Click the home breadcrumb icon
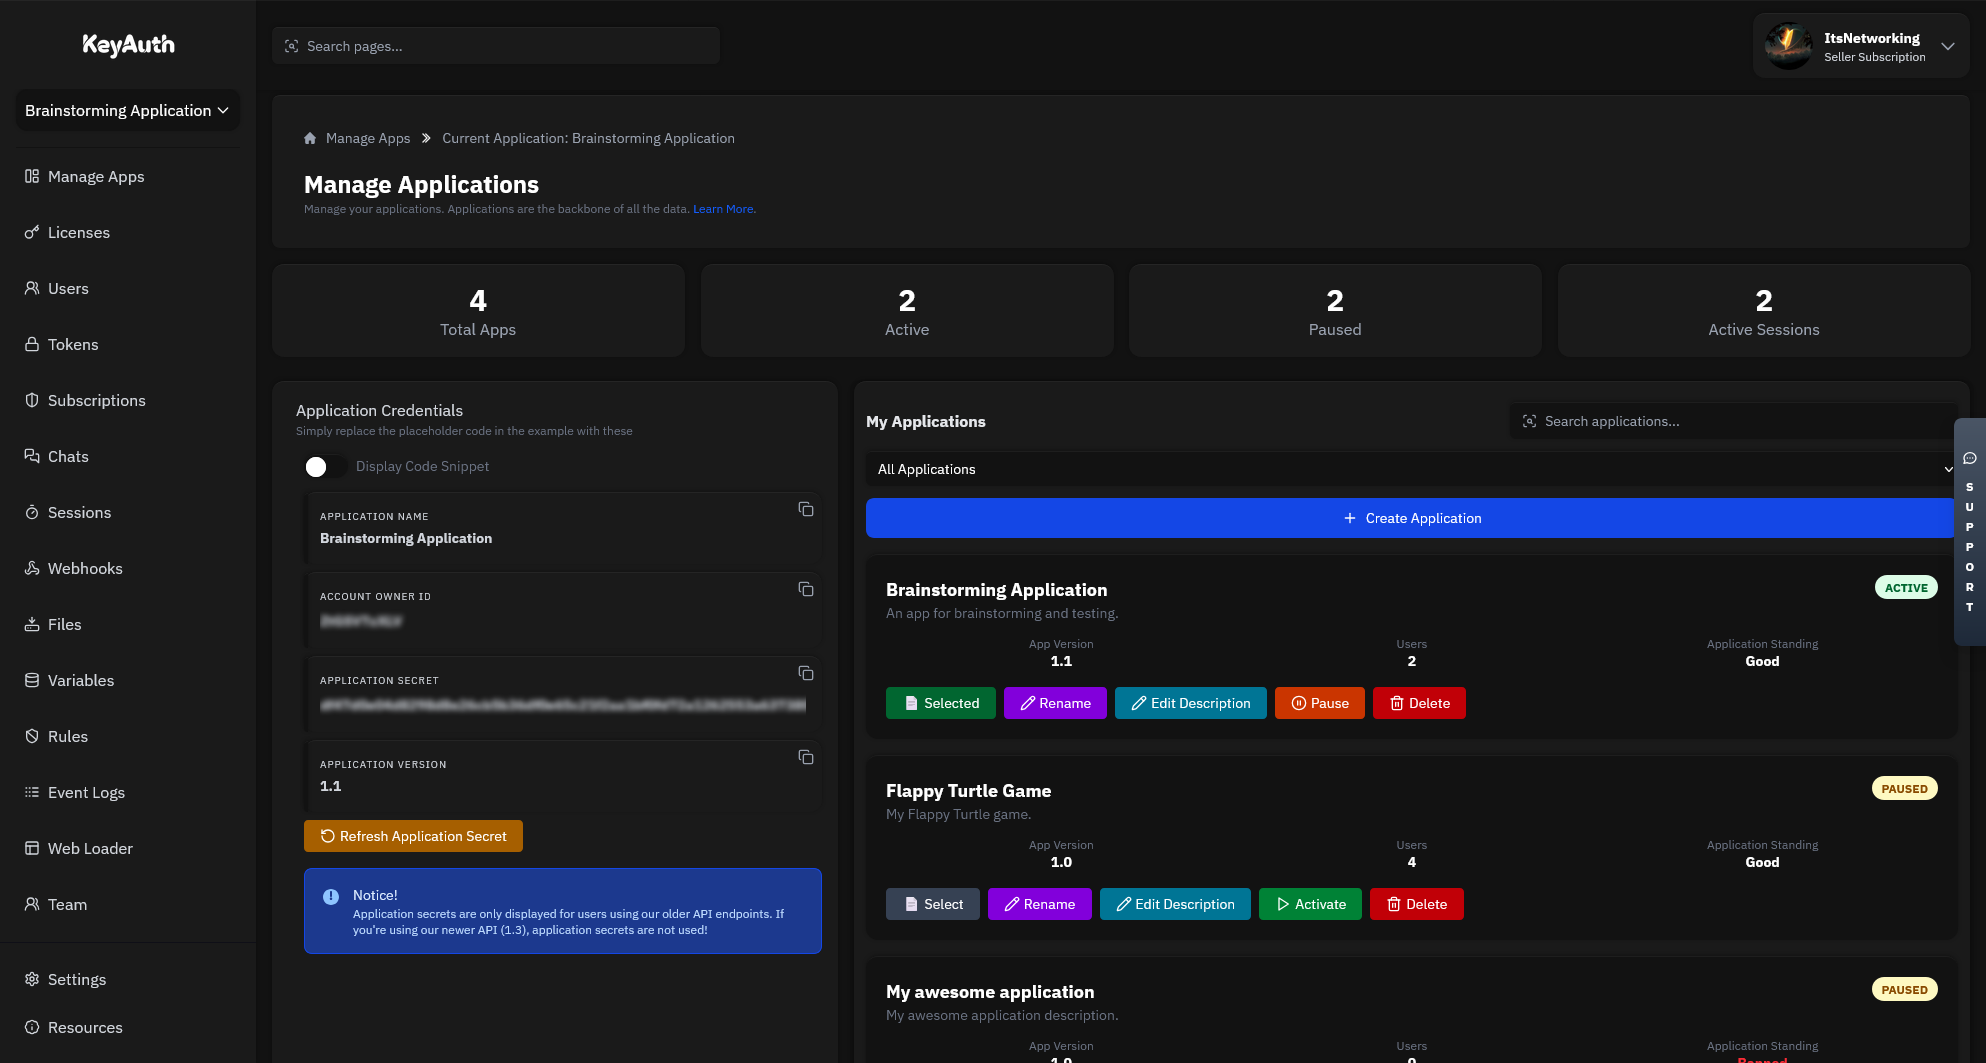Screen dimensions: 1986x1063 (x=310, y=138)
